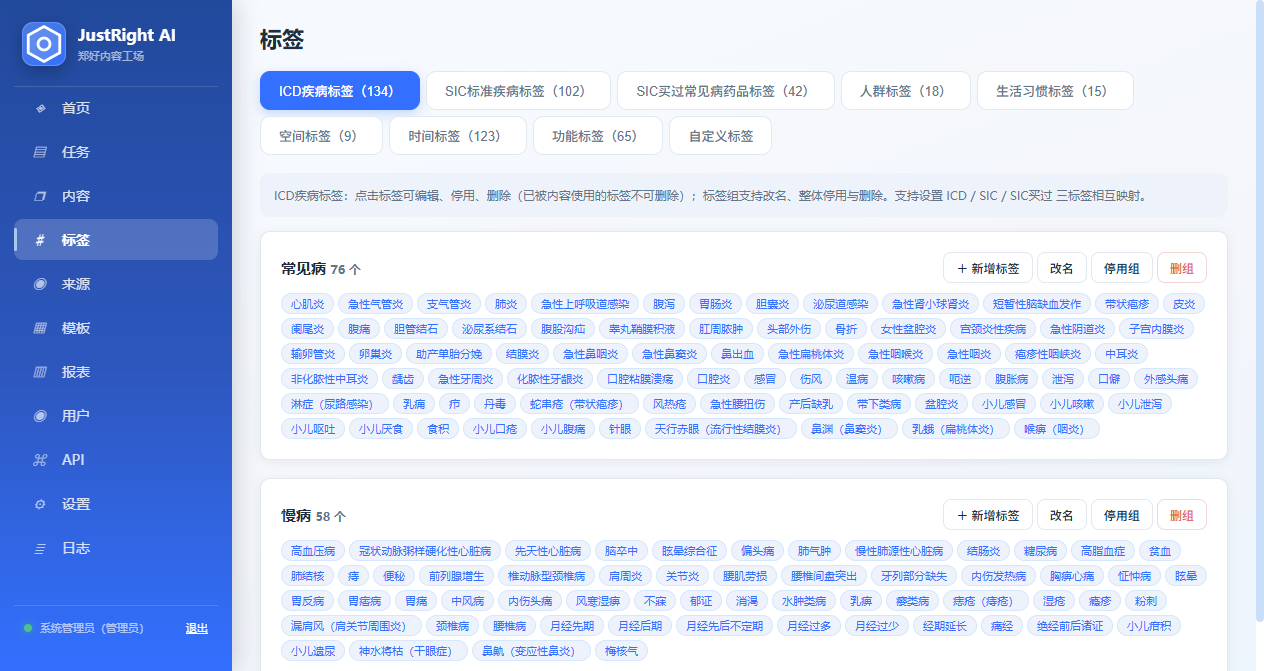Screen dimensions: 1264x671
Task: Click 停用组 for the 慢病 group
Action: coord(1122,515)
